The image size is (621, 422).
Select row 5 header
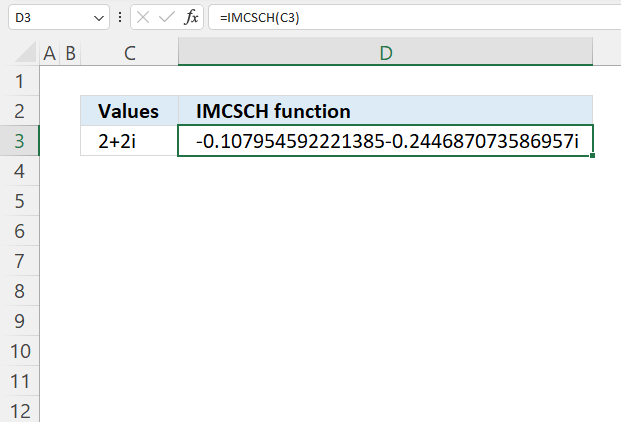point(19,201)
